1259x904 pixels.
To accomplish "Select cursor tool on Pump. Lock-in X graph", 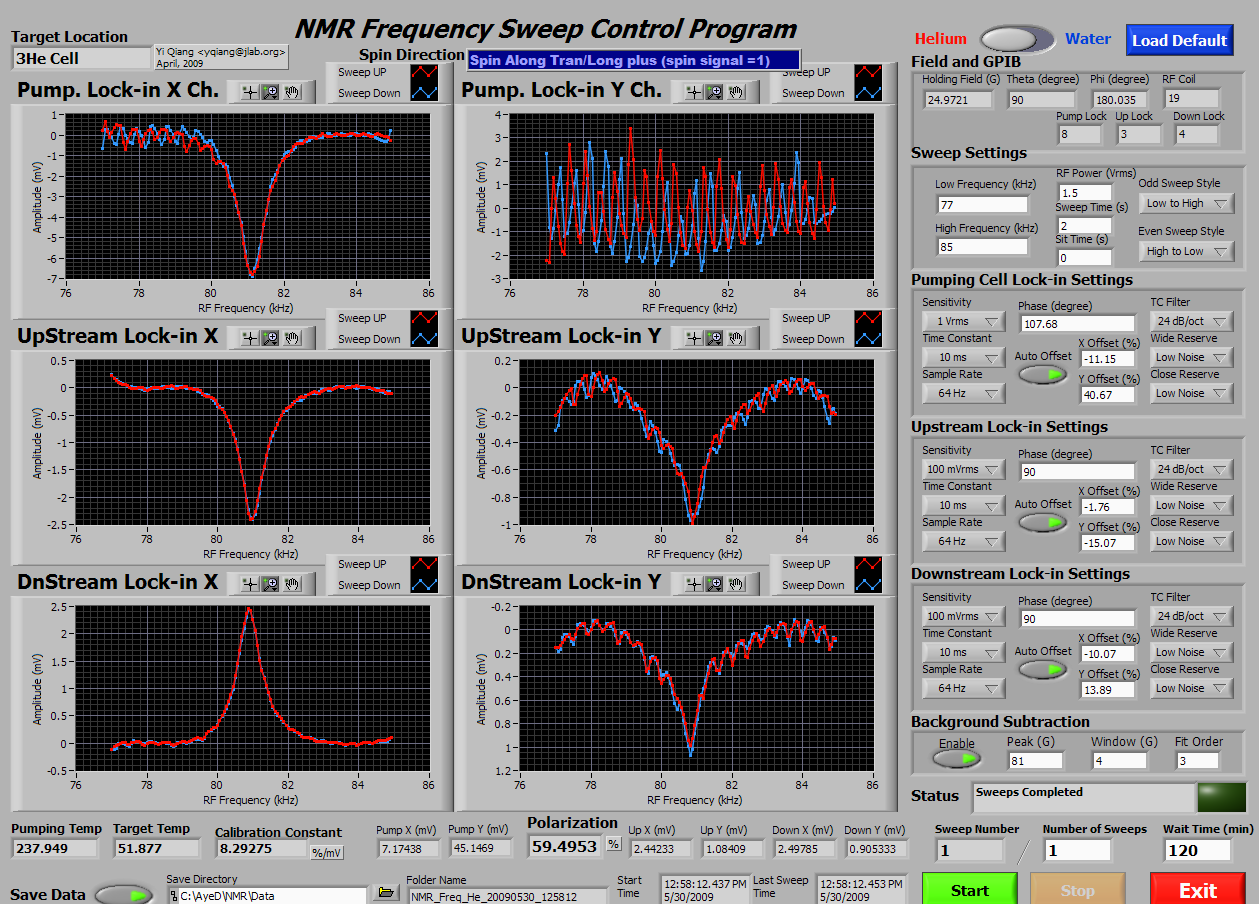I will pyautogui.click(x=248, y=92).
